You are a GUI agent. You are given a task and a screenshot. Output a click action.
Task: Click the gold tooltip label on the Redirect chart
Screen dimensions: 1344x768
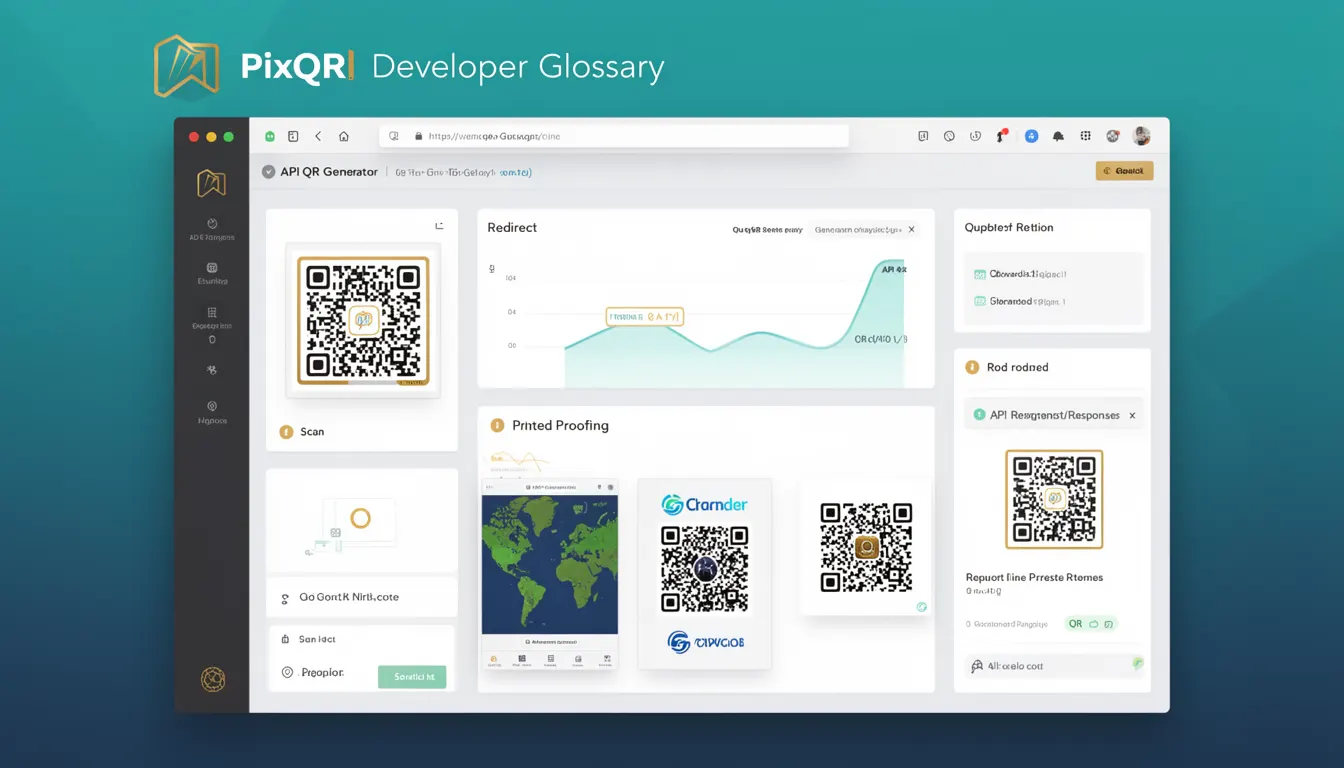coord(645,317)
